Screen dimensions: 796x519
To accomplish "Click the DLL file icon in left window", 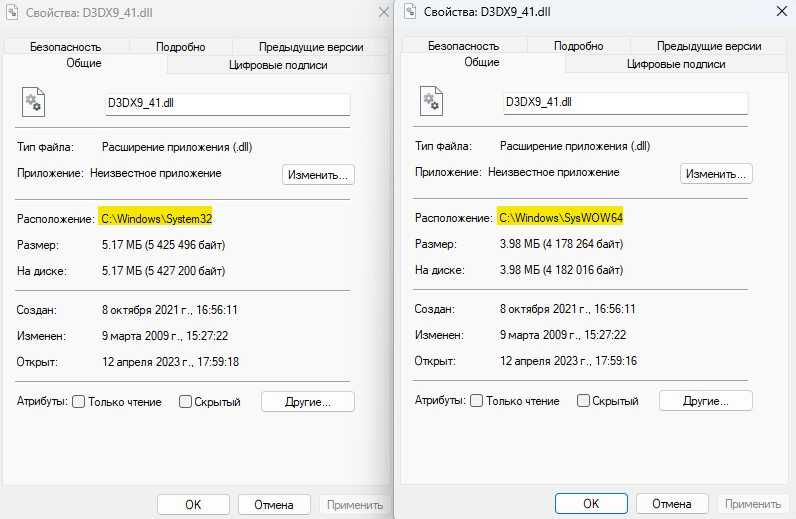I will pyautogui.click(x=34, y=102).
